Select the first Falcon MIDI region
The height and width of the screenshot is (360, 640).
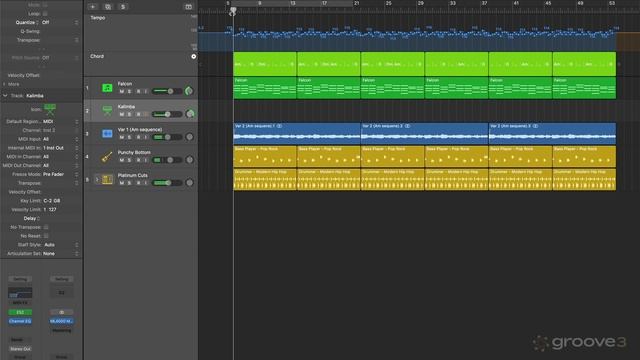tap(265, 88)
